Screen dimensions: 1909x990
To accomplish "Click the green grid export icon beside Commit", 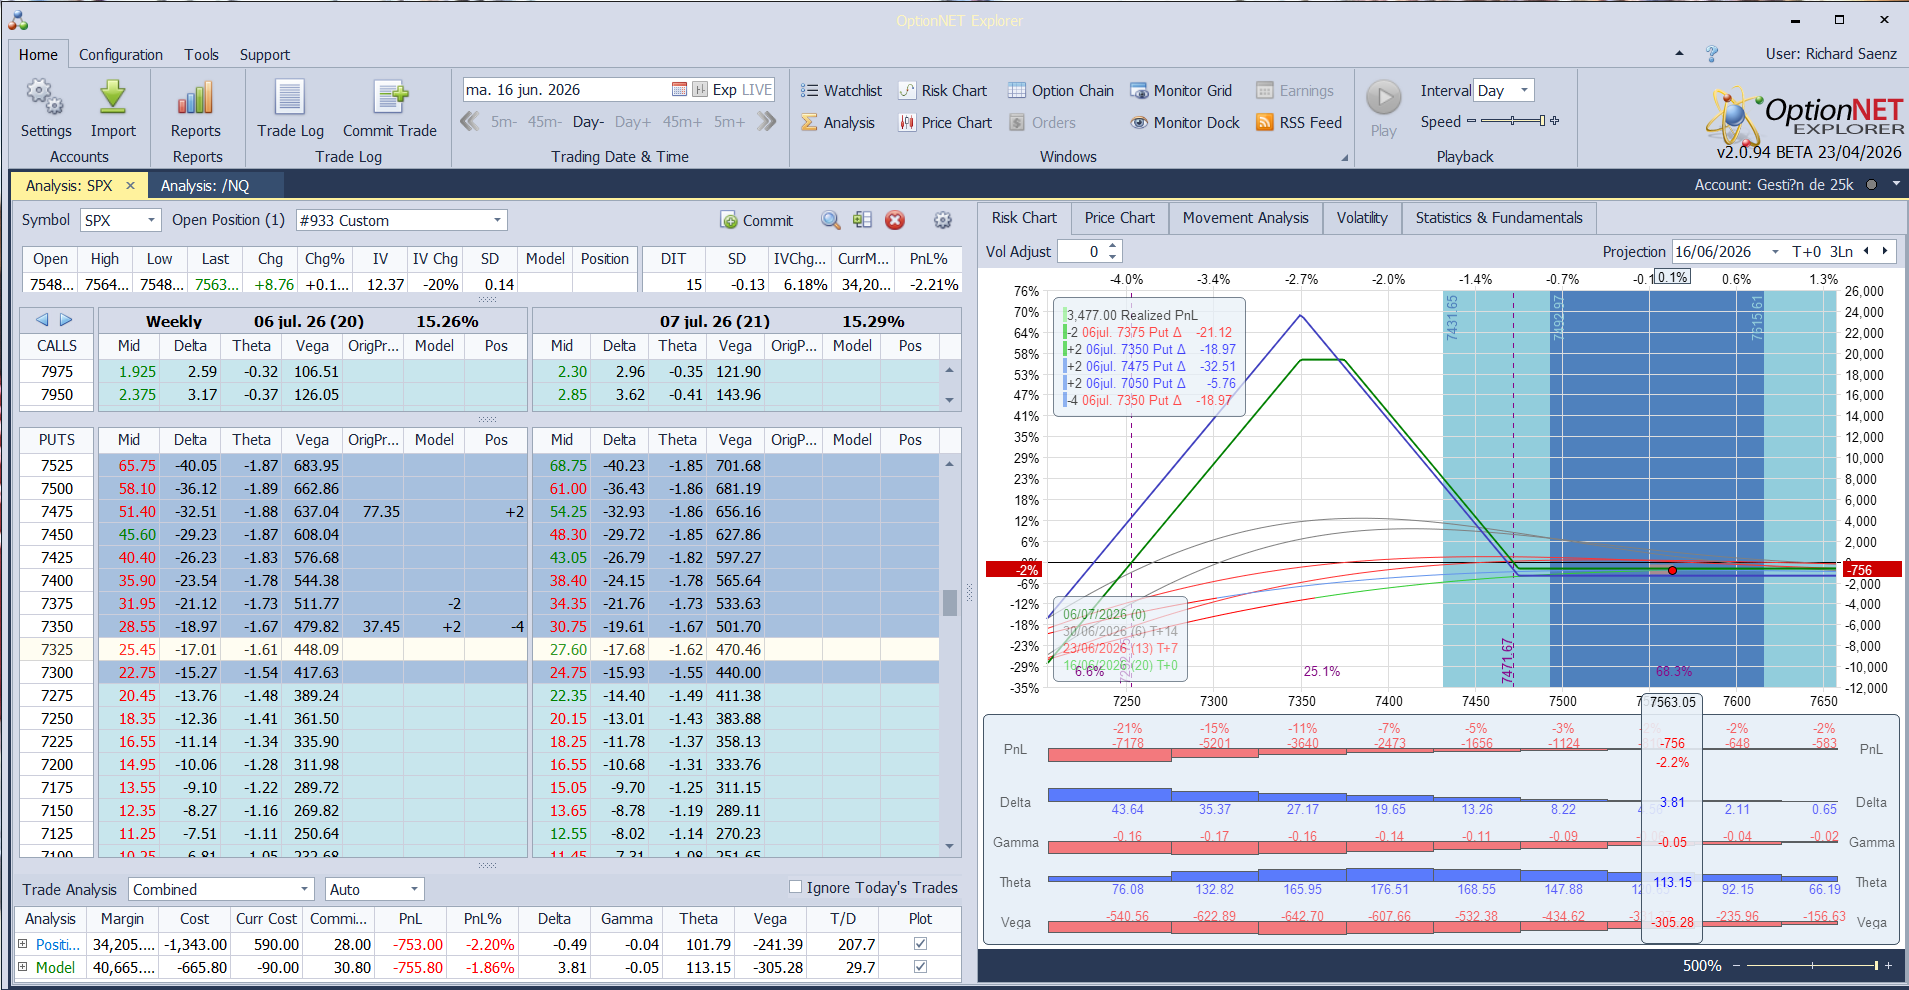I will coord(862,220).
